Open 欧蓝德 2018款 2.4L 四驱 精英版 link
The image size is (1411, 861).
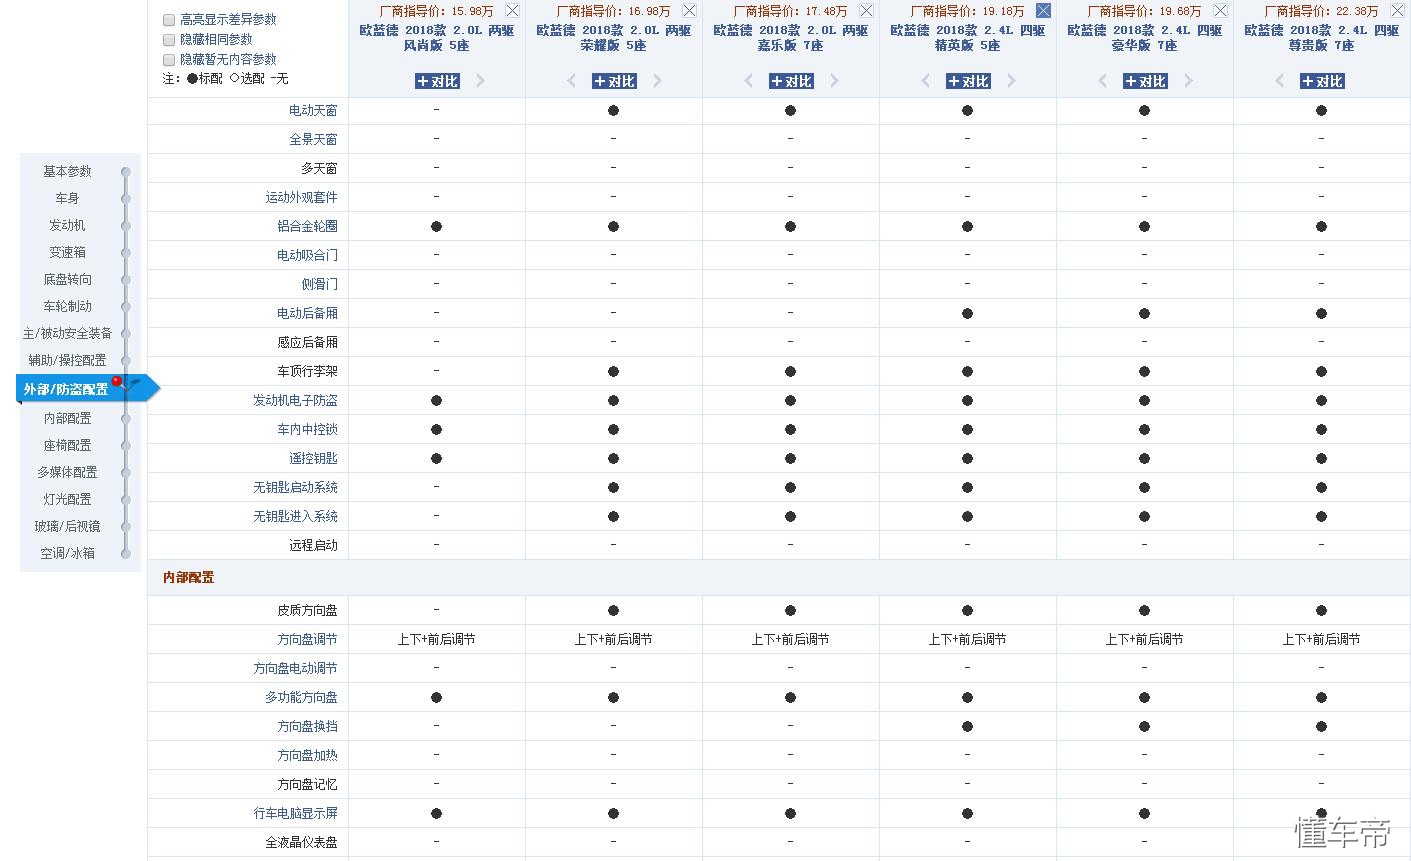(968, 38)
